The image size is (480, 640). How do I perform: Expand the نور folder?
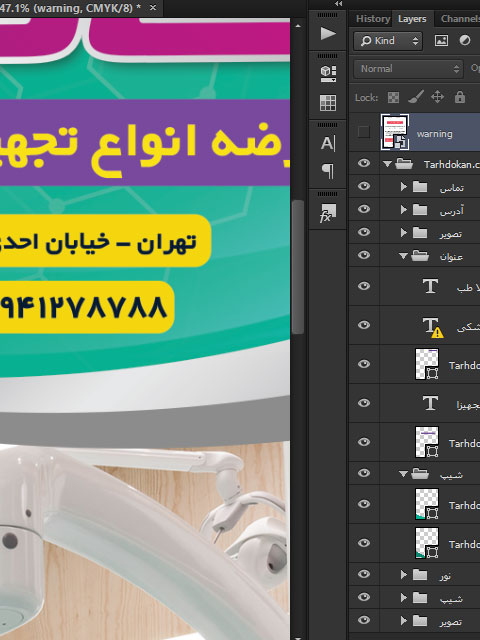click(x=403, y=575)
